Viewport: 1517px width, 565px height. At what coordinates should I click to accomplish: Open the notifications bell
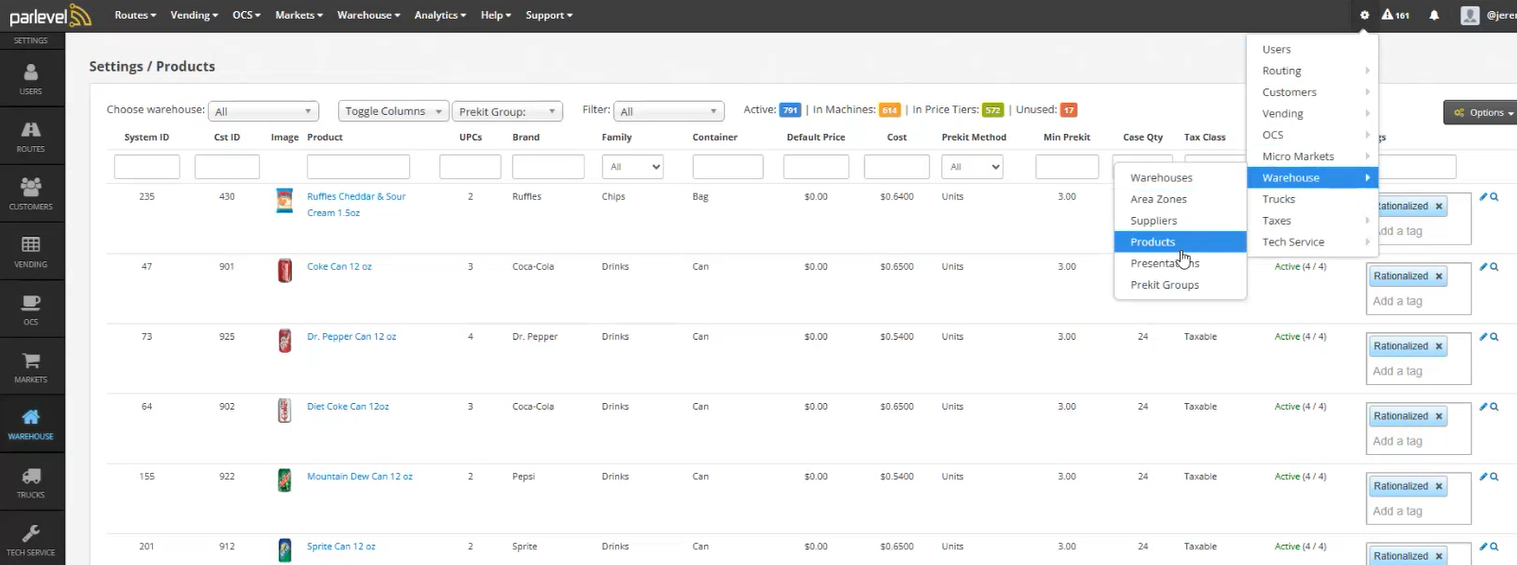point(1434,15)
